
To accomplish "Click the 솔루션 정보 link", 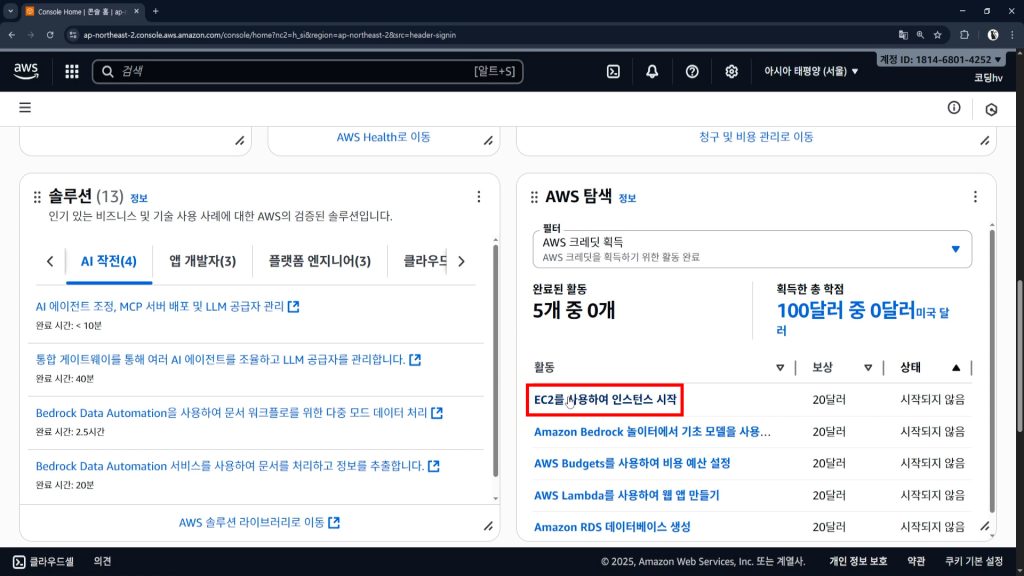I will pos(138,198).
